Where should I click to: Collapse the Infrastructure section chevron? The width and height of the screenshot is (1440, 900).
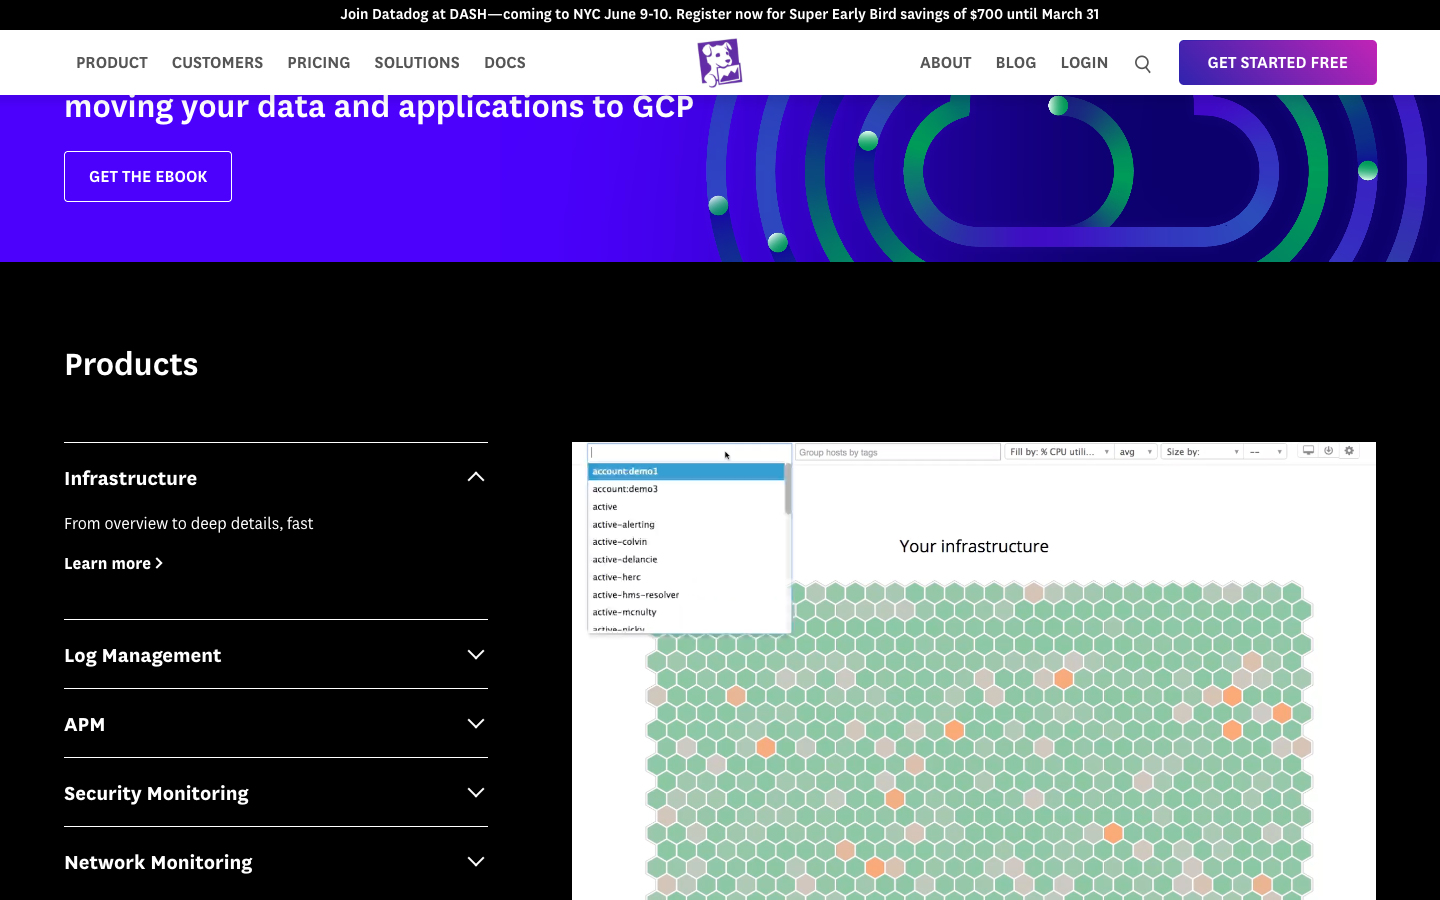[476, 477]
